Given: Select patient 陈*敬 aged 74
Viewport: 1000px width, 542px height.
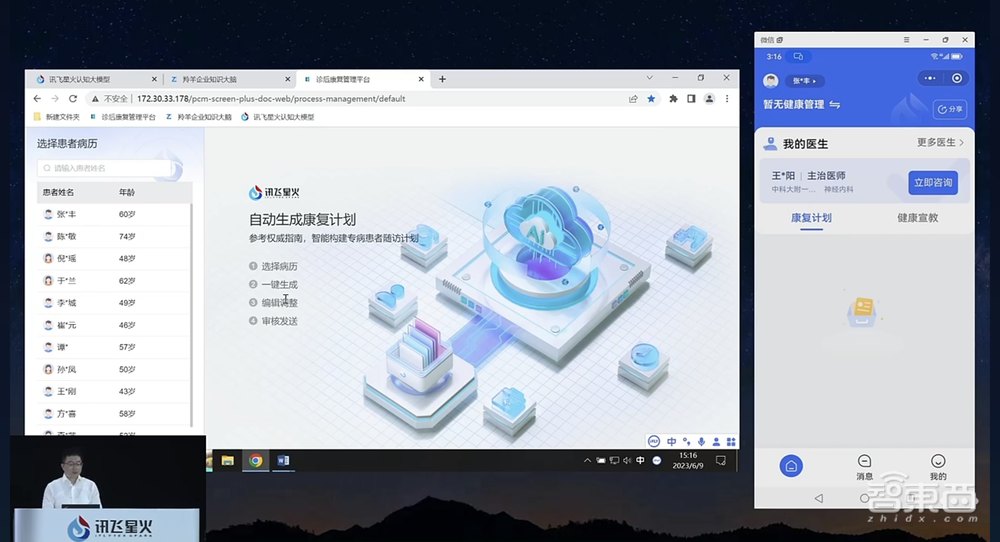Looking at the screenshot, I should coord(114,237).
